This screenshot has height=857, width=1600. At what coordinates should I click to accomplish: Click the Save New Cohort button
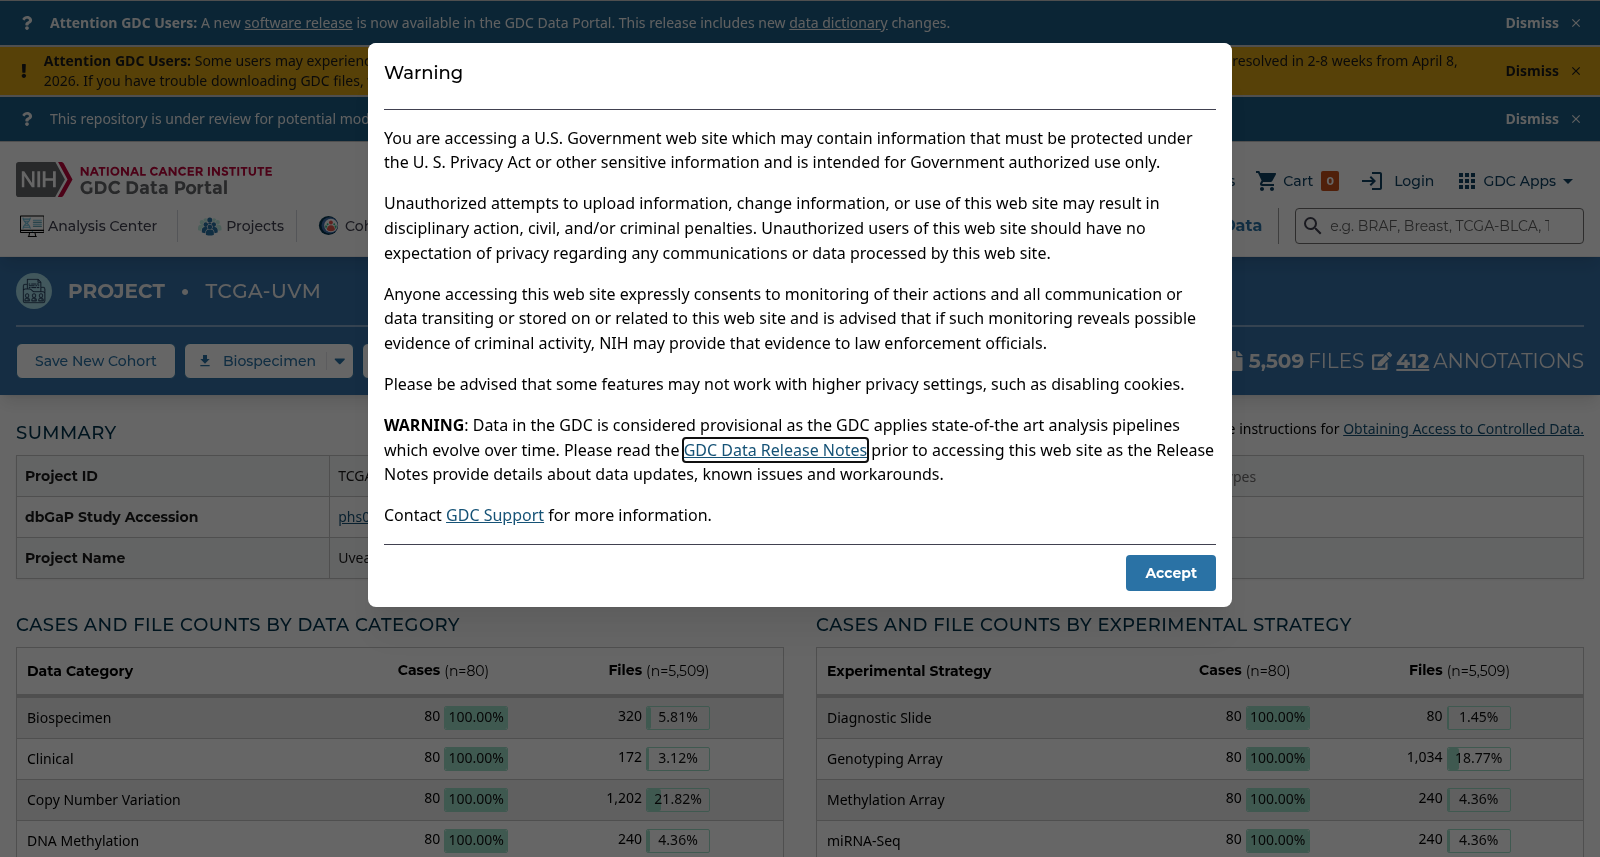coord(96,361)
